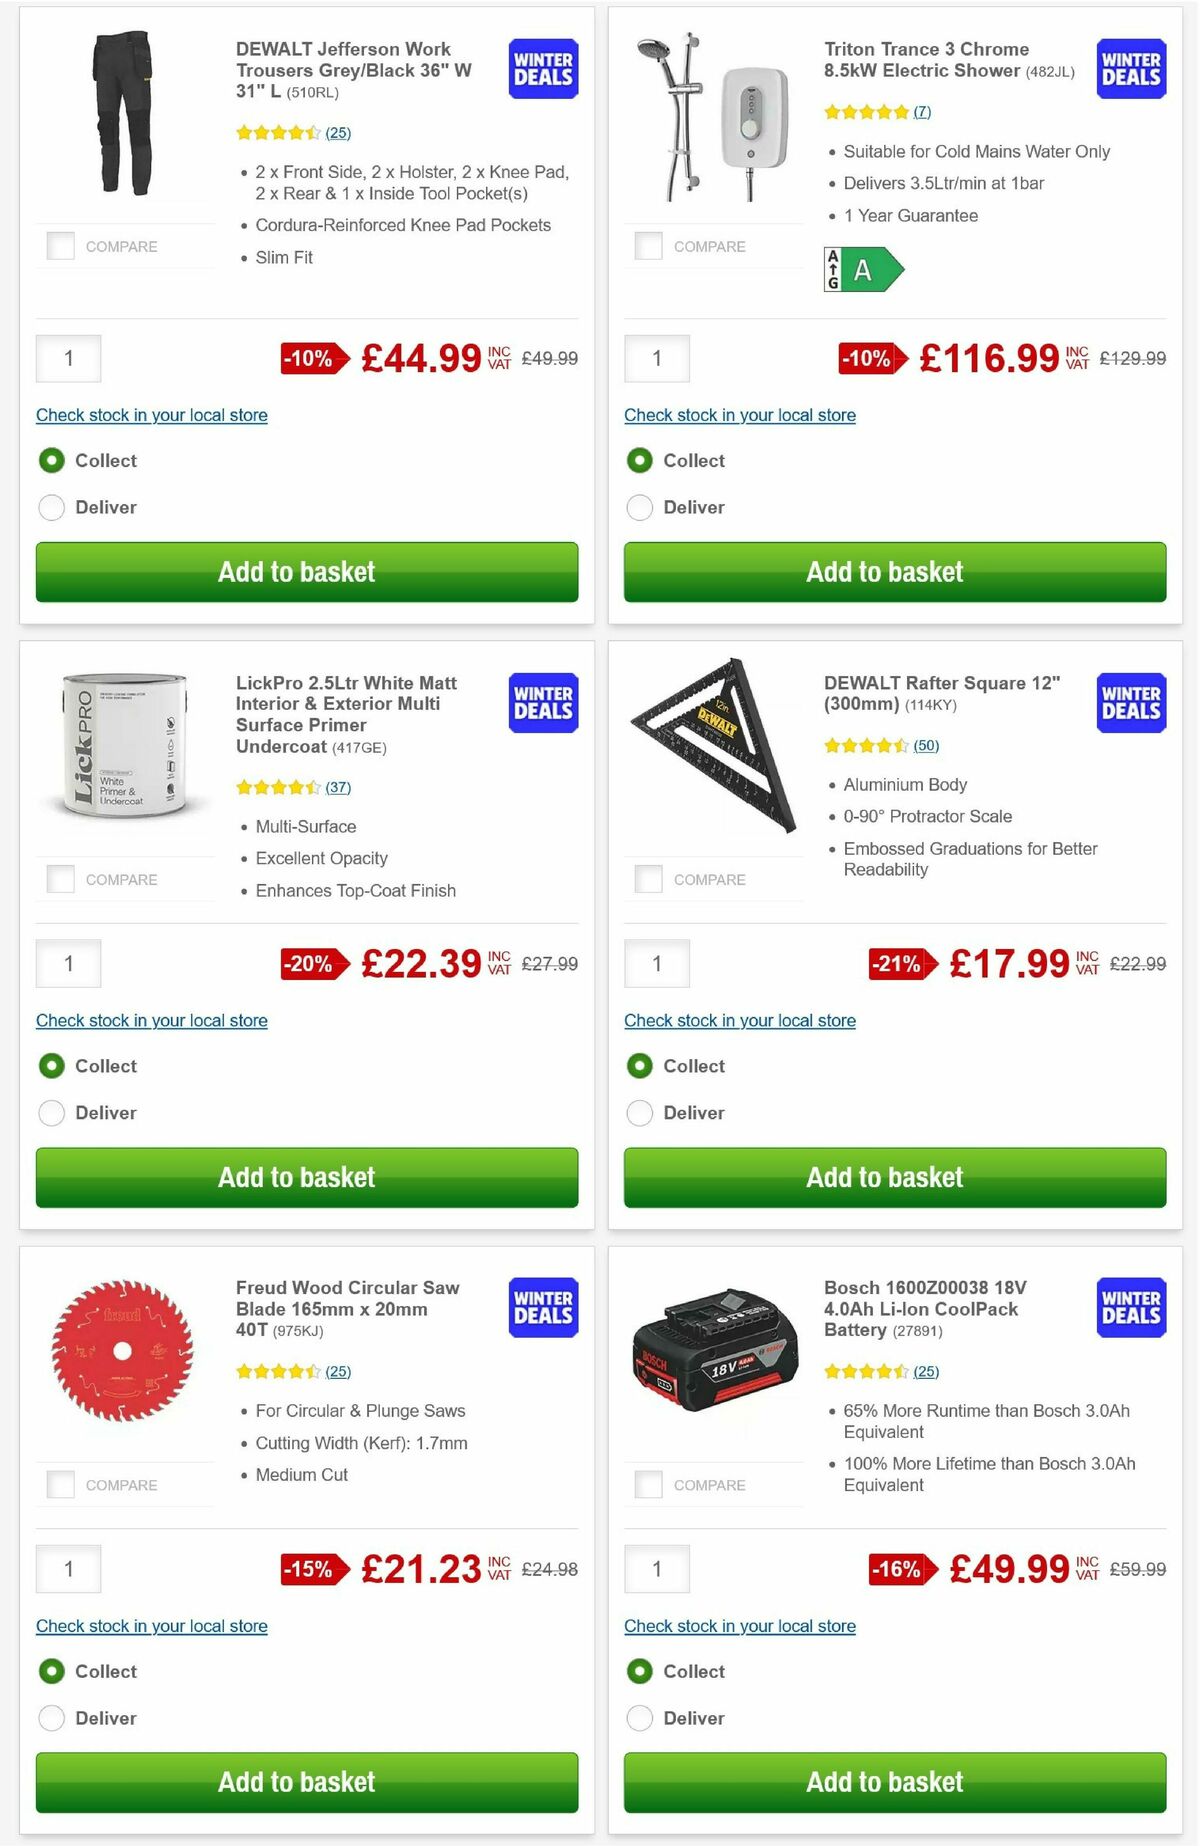The height and width of the screenshot is (1846, 1200).
Task: Select Deliver for the Triton shower
Action: 639,507
